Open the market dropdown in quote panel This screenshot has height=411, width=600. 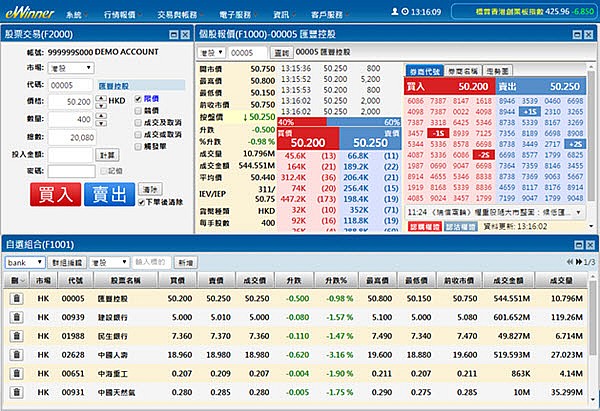pos(211,52)
